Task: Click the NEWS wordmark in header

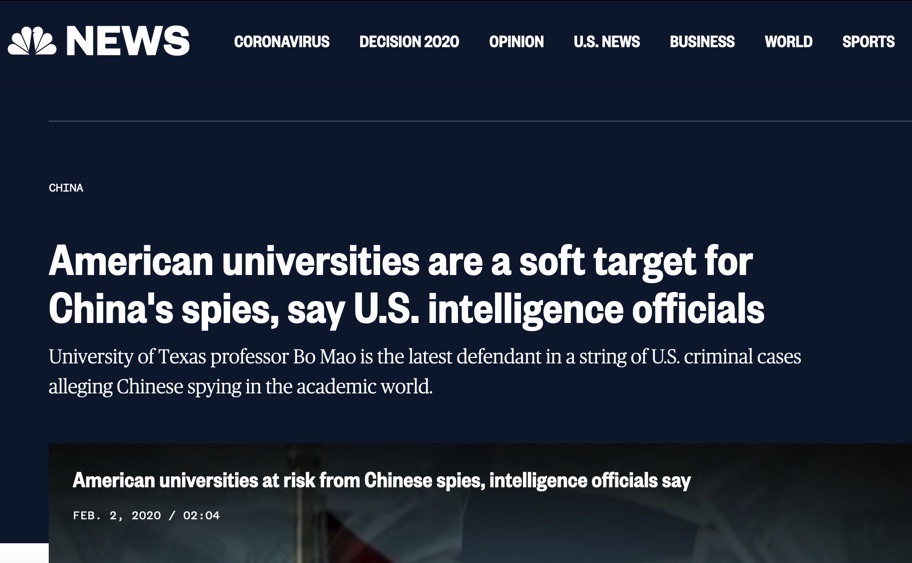Action: pyautogui.click(x=128, y=41)
